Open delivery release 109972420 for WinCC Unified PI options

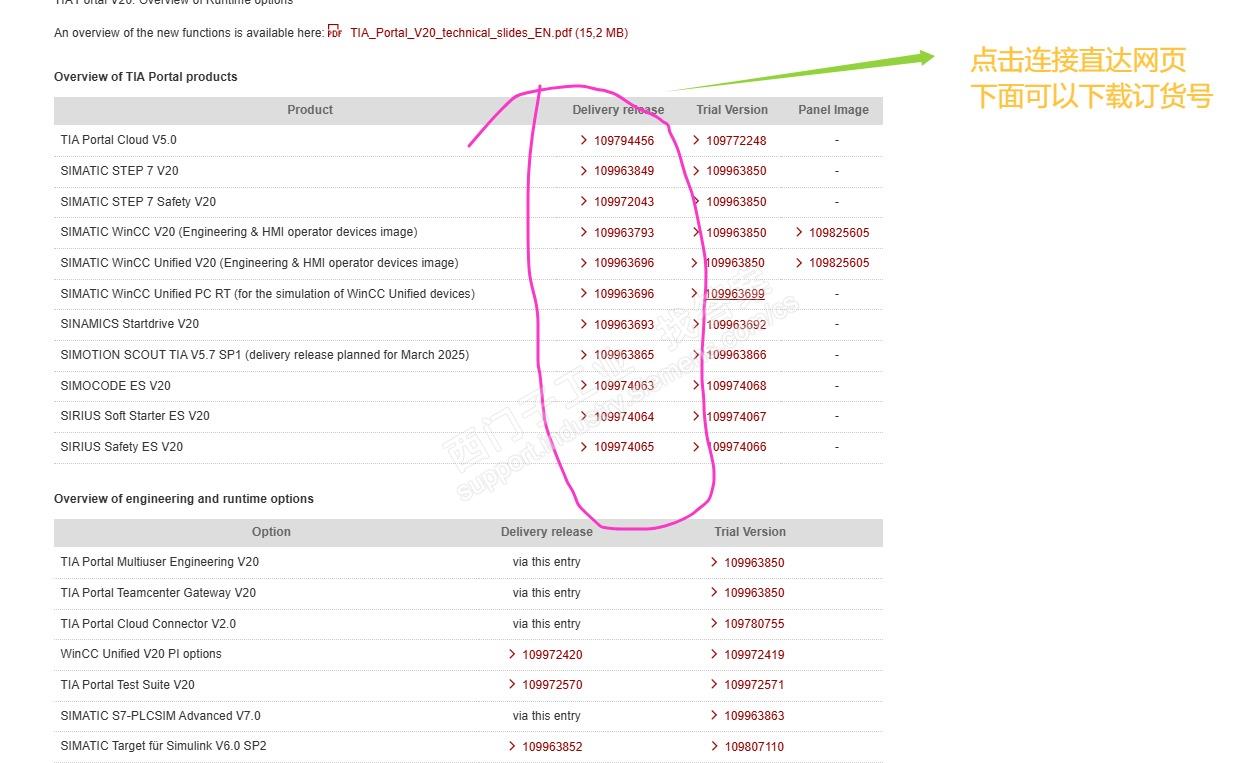(552, 655)
